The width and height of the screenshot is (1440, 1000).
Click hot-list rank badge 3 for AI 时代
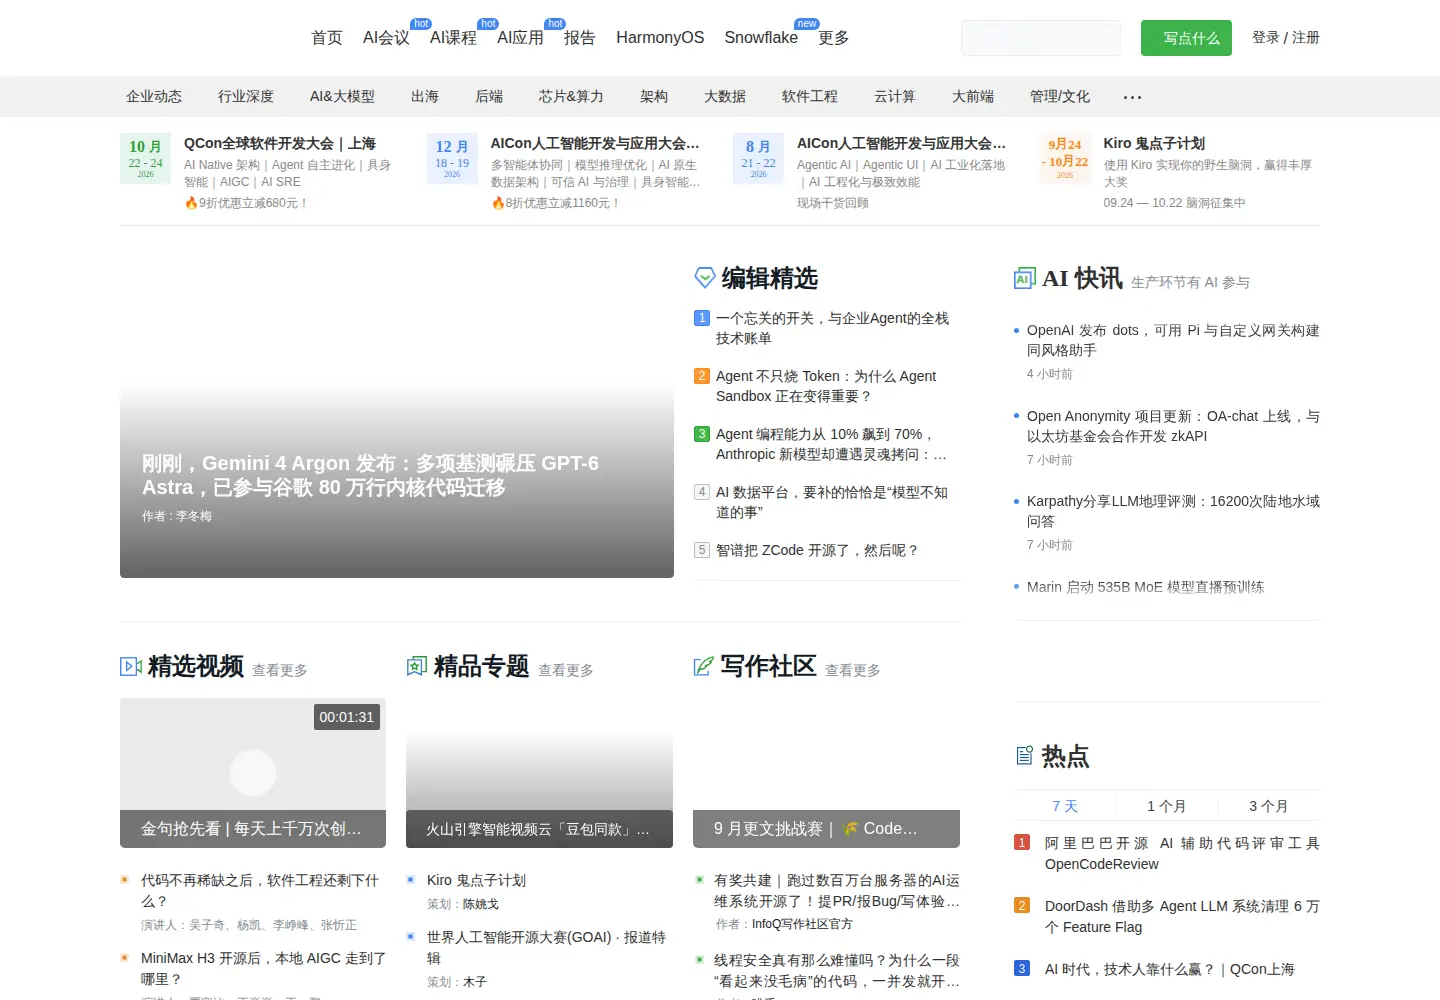1022,969
